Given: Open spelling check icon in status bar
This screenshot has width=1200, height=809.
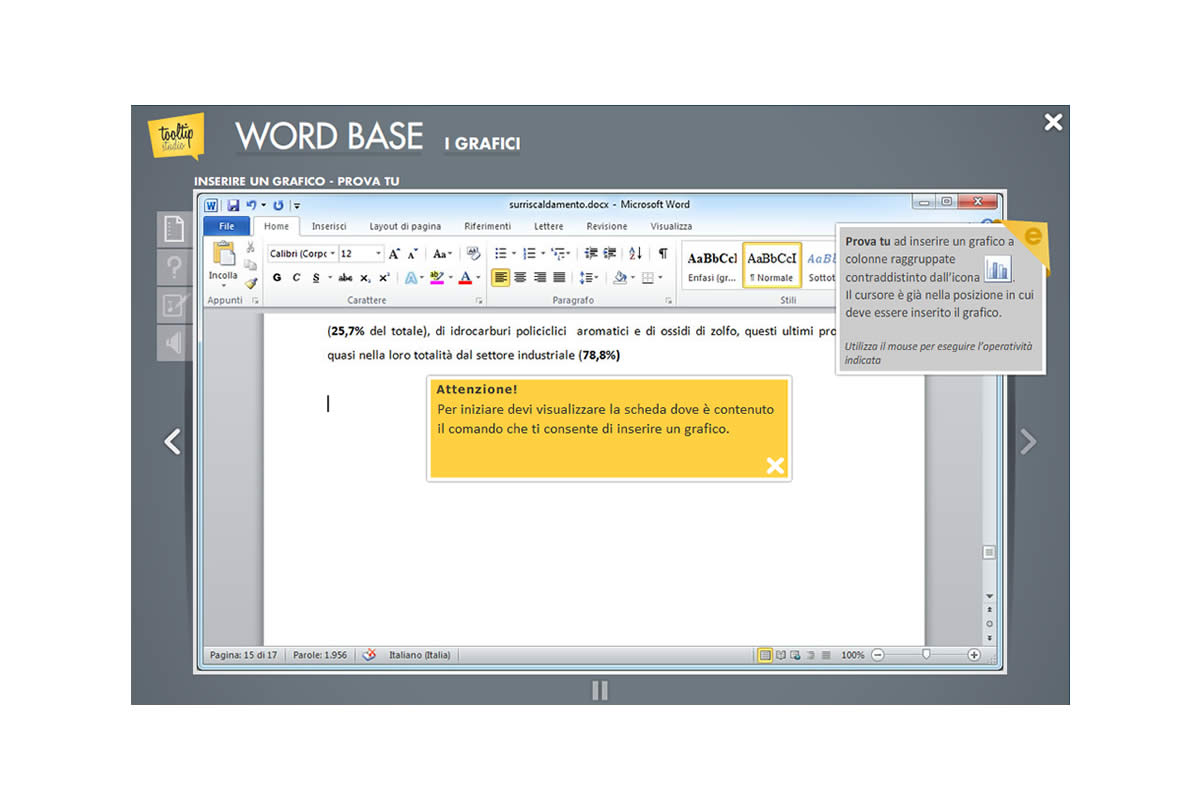Looking at the screenshot, I should coord(369,655).
